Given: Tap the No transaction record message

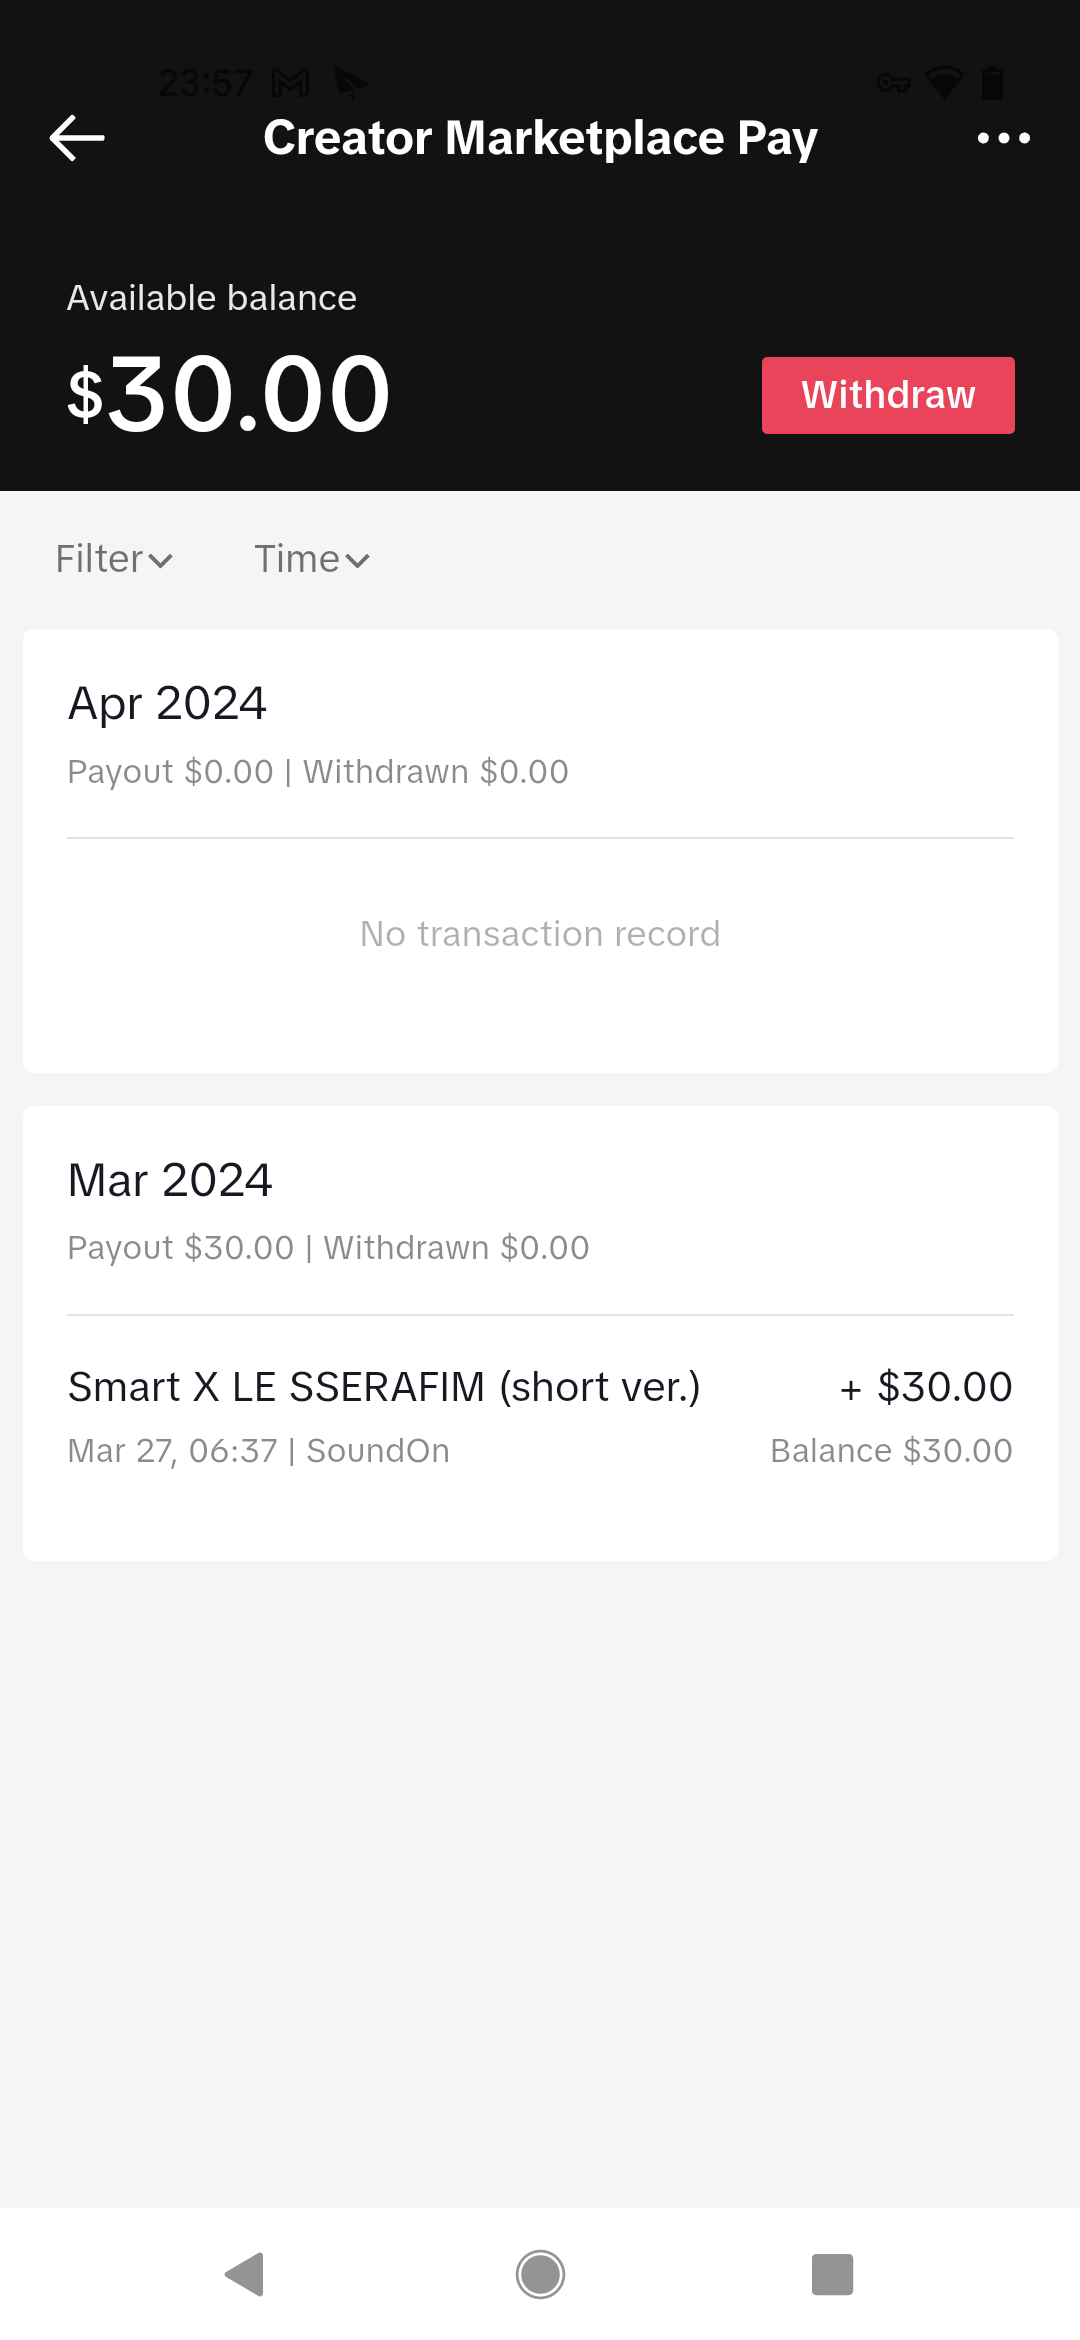Looking at the screenshot, I should [540, 934].
